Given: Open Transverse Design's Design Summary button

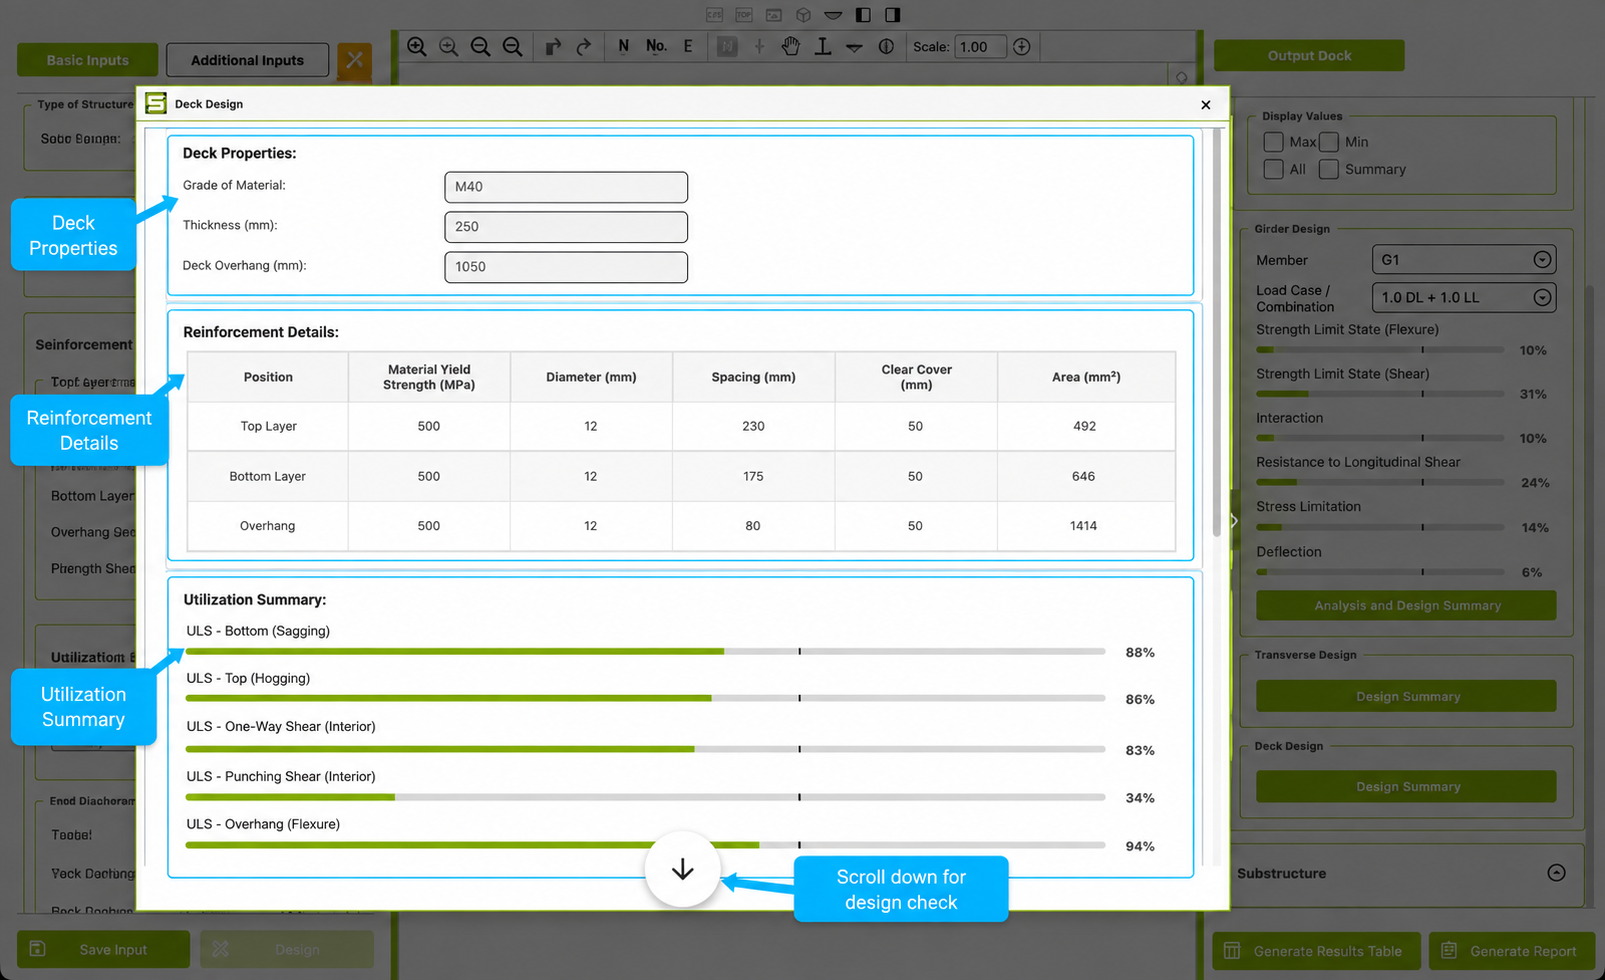Looking at the screenshot, I should (x=1406, y=696).
